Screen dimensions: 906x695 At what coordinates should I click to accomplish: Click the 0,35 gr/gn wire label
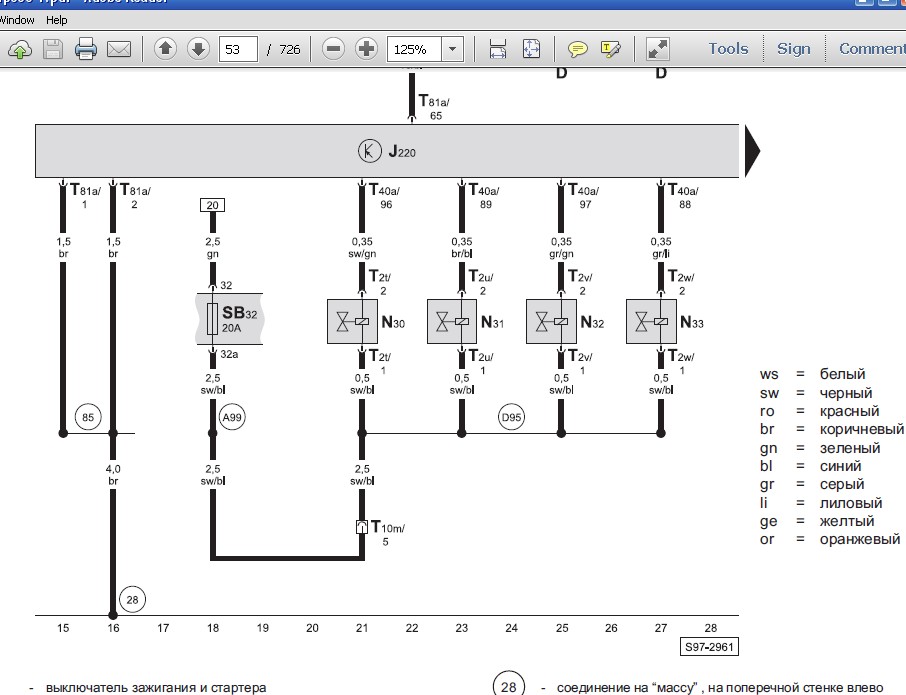[561, 248]
